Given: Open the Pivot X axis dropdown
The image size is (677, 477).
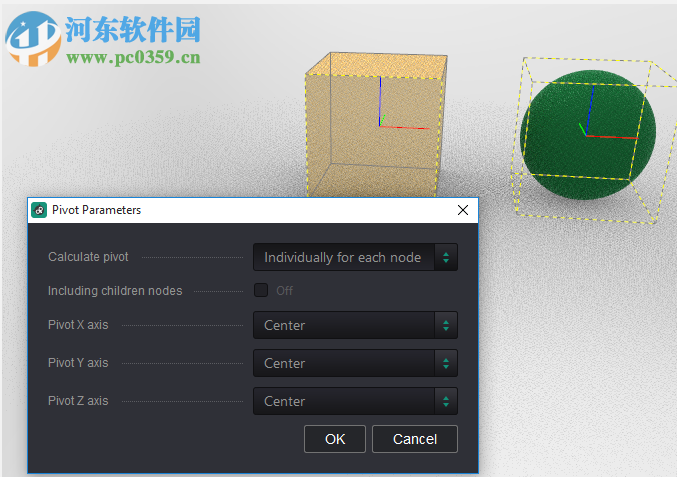Looking at the screenshot, I should coord(355,325).
